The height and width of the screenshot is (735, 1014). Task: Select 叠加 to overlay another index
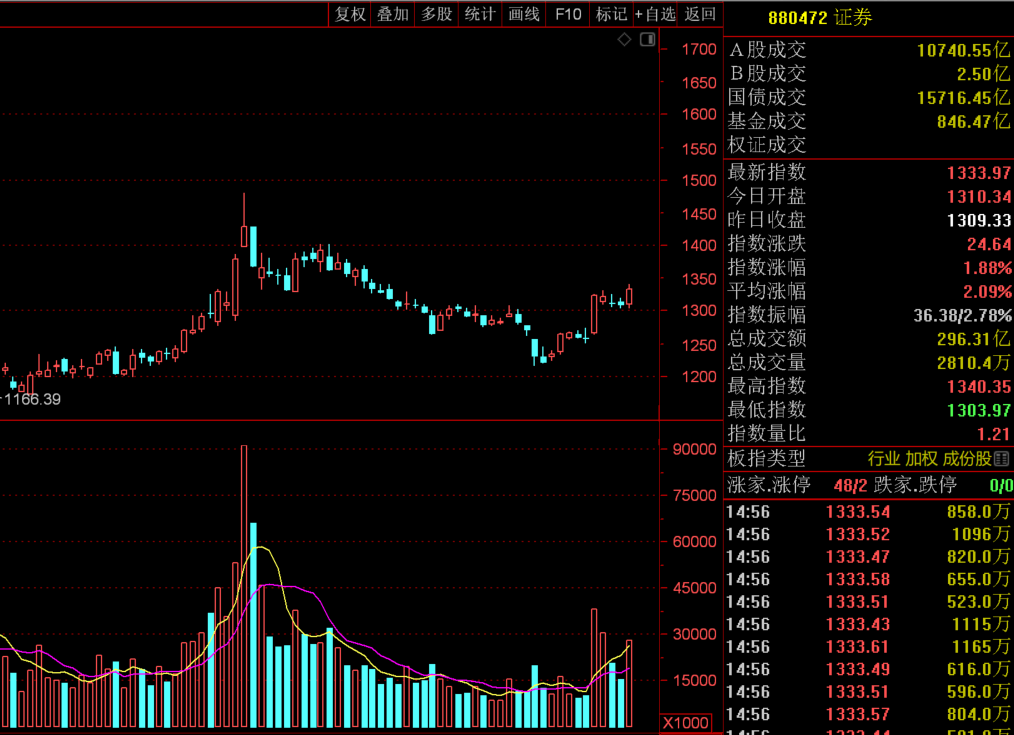pos(393,14)
